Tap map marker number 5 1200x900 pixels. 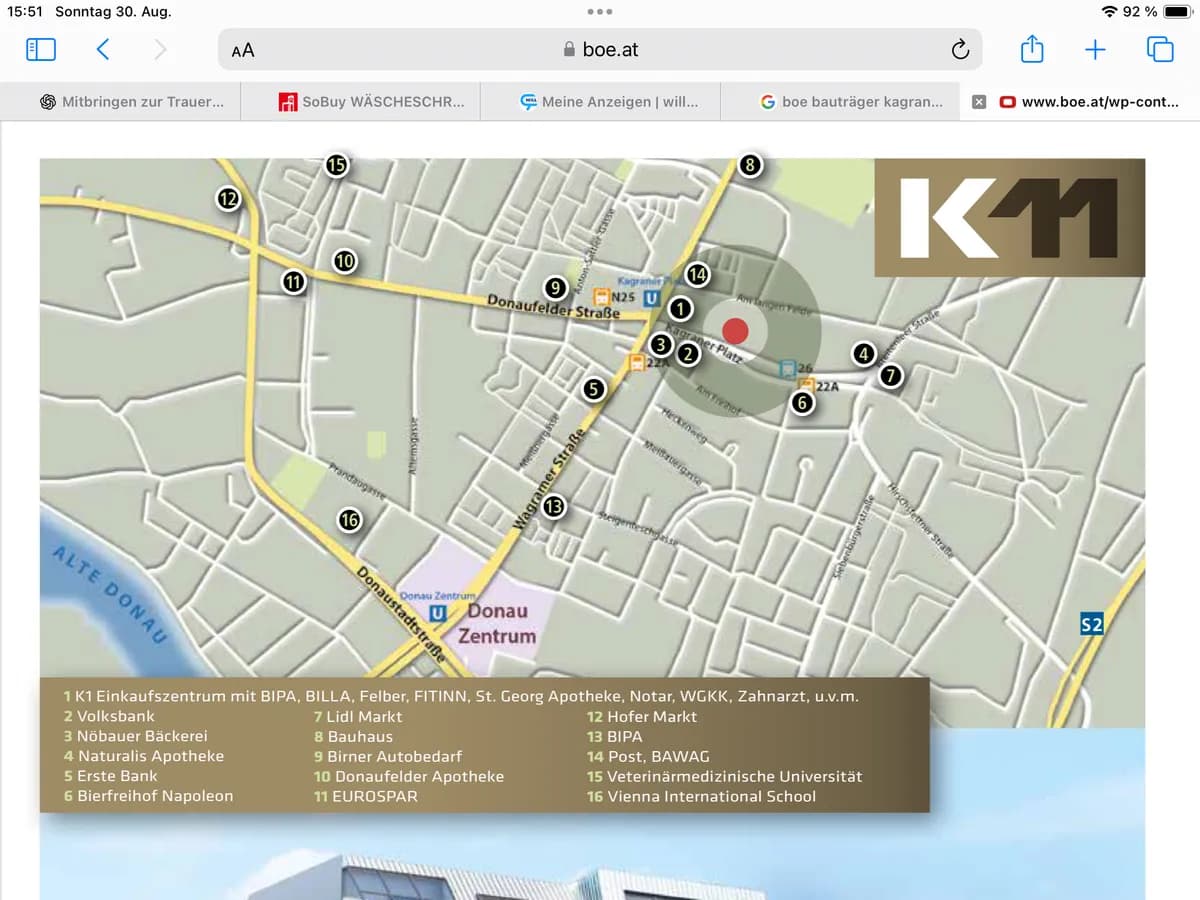point(594,389)
